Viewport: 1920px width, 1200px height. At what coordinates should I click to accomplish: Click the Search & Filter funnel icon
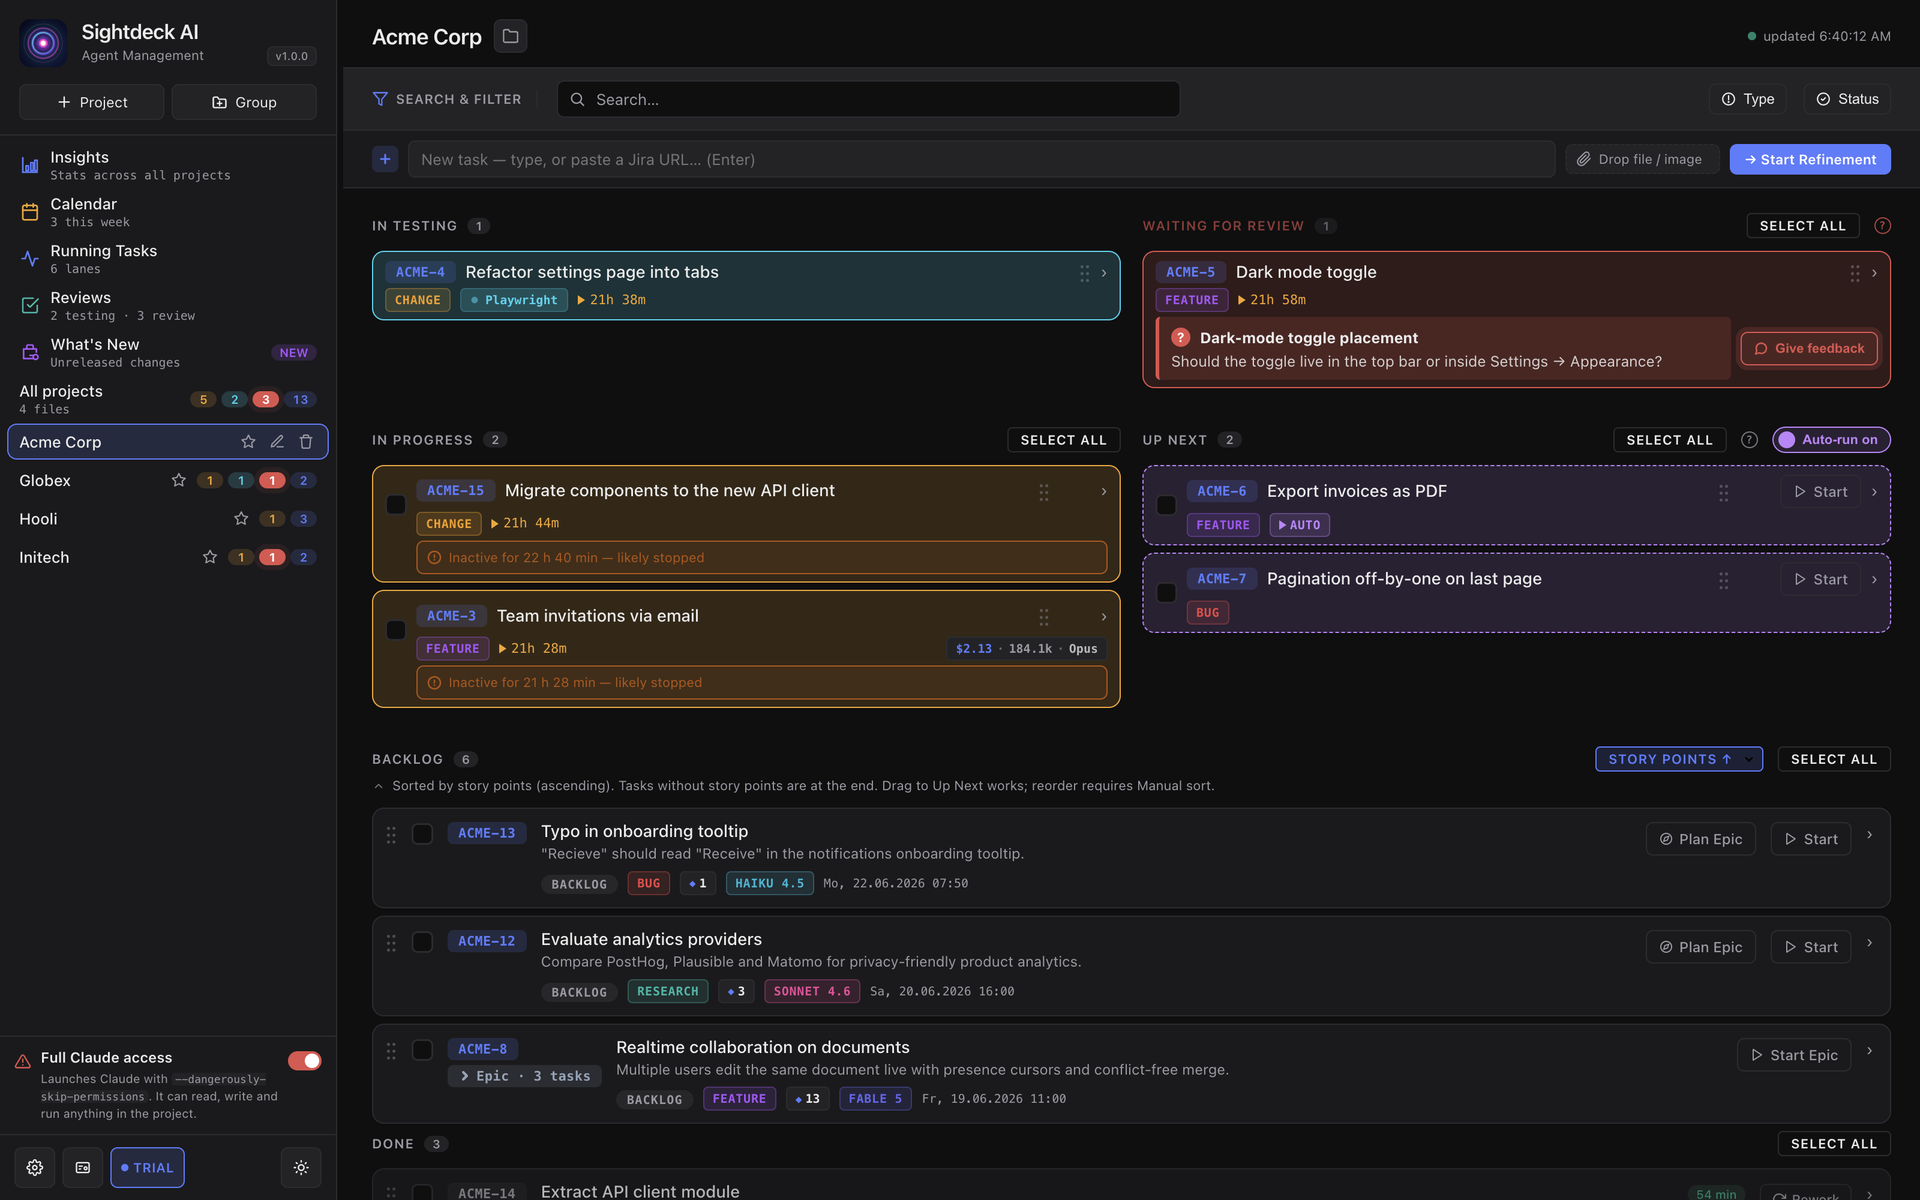click(x=380, y=99)
